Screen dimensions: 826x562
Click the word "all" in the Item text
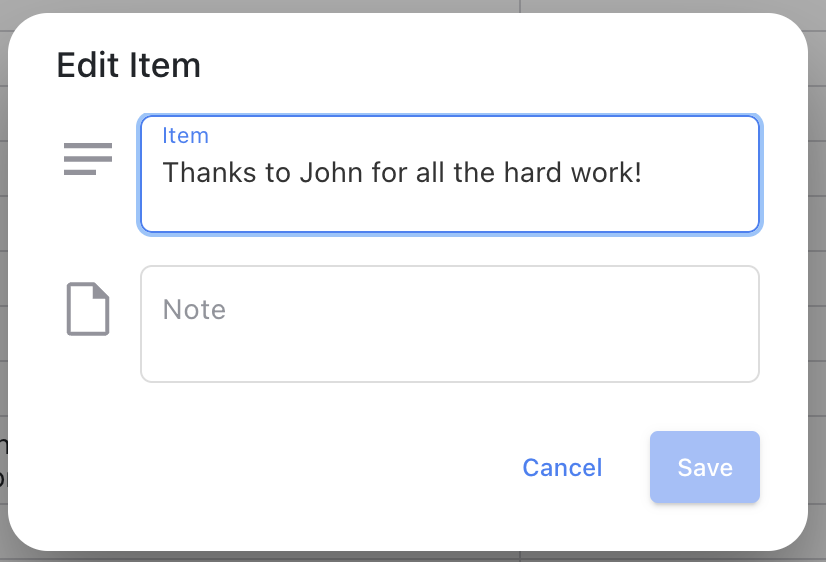pos(430,172)
